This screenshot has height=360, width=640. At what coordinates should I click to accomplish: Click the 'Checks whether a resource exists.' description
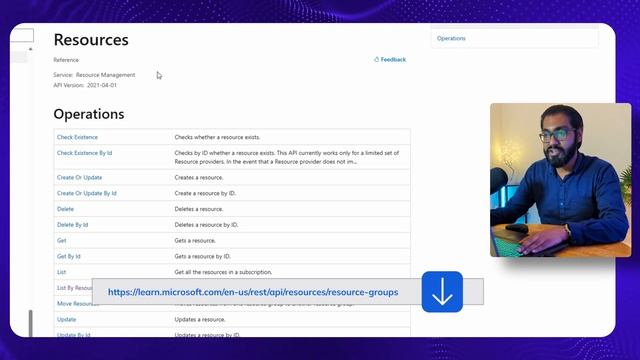[x=217, y=137]
